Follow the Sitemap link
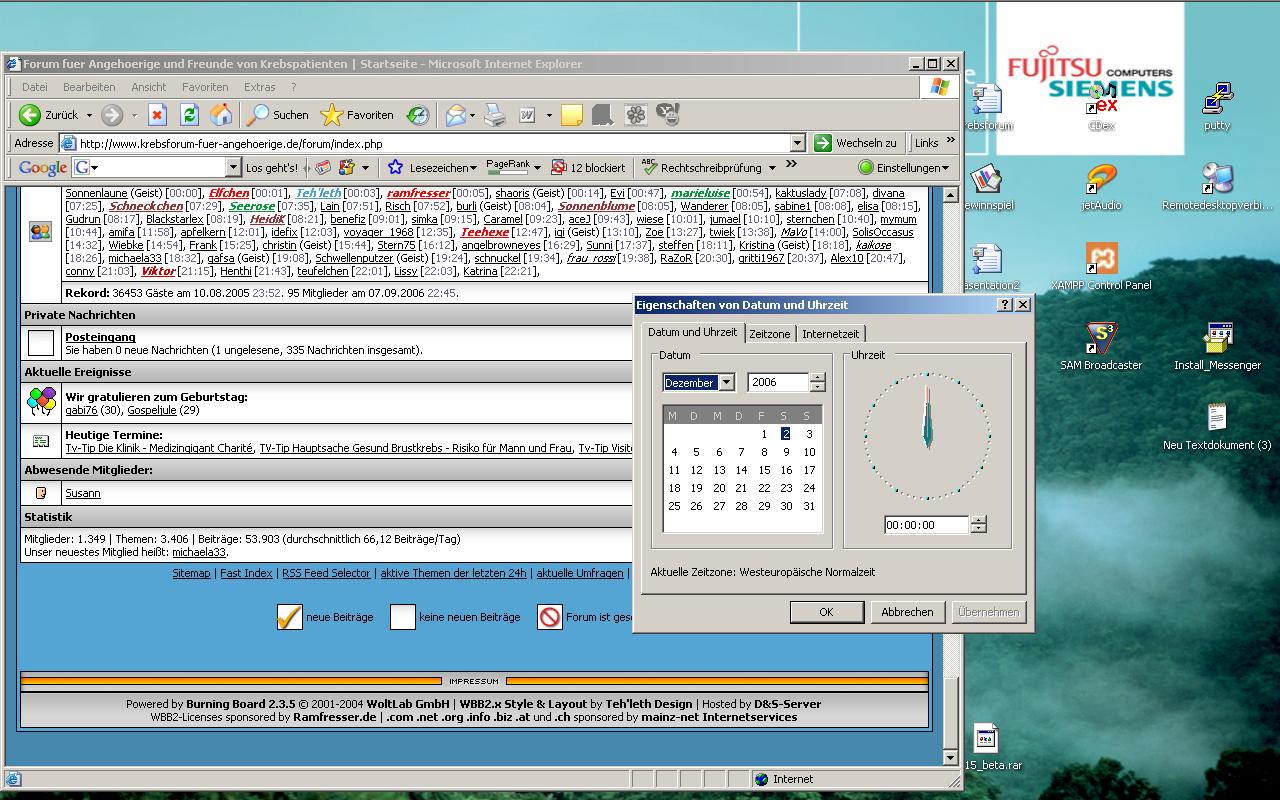 pos(191,573)
